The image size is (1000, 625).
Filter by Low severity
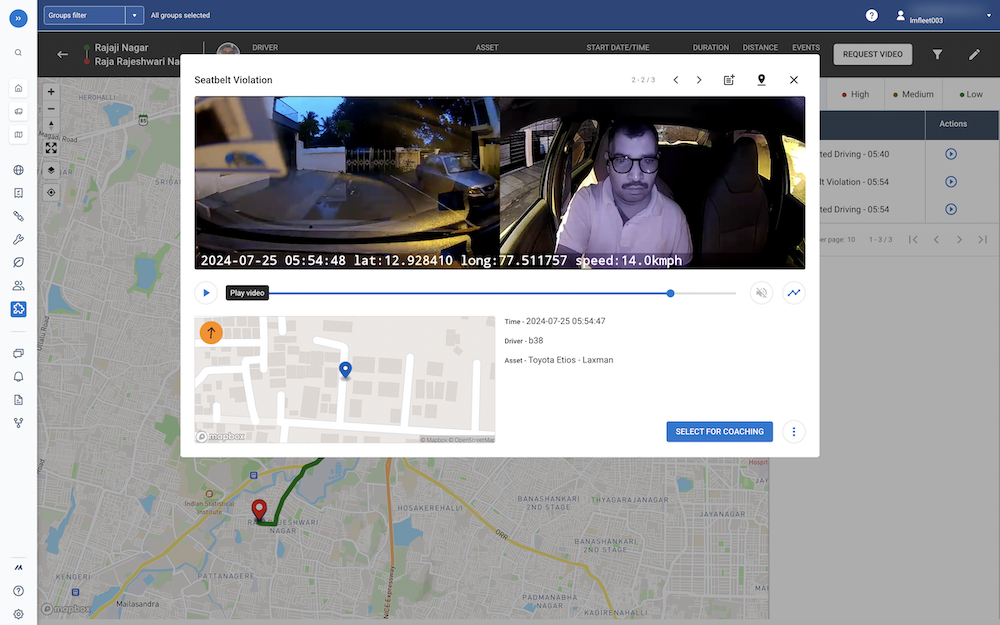971,94
